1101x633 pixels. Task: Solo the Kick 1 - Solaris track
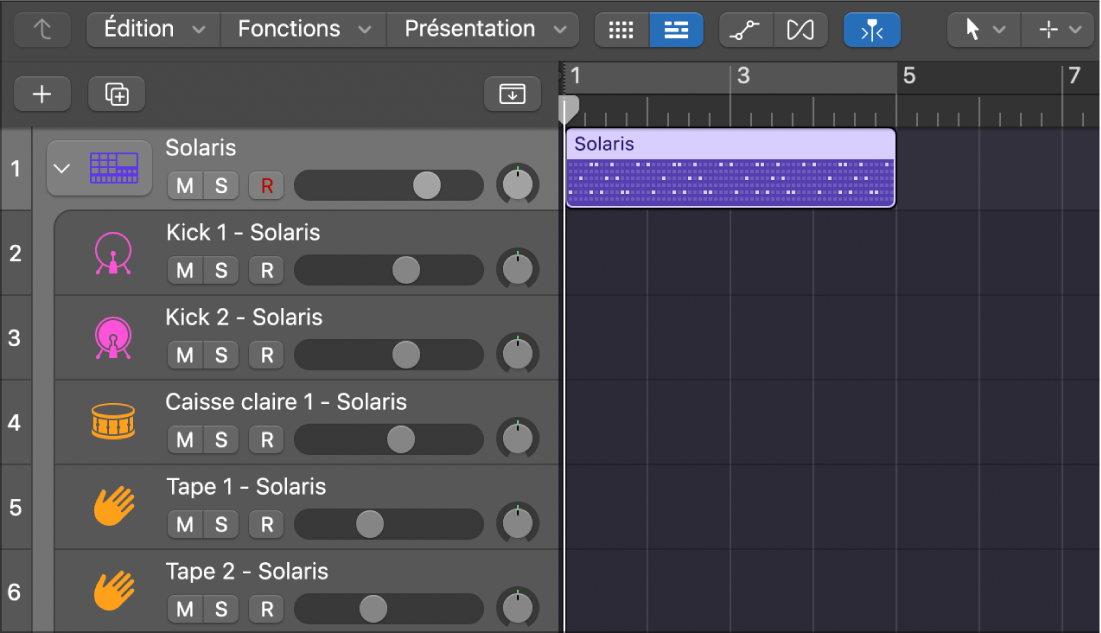click(x=219, y=270)
